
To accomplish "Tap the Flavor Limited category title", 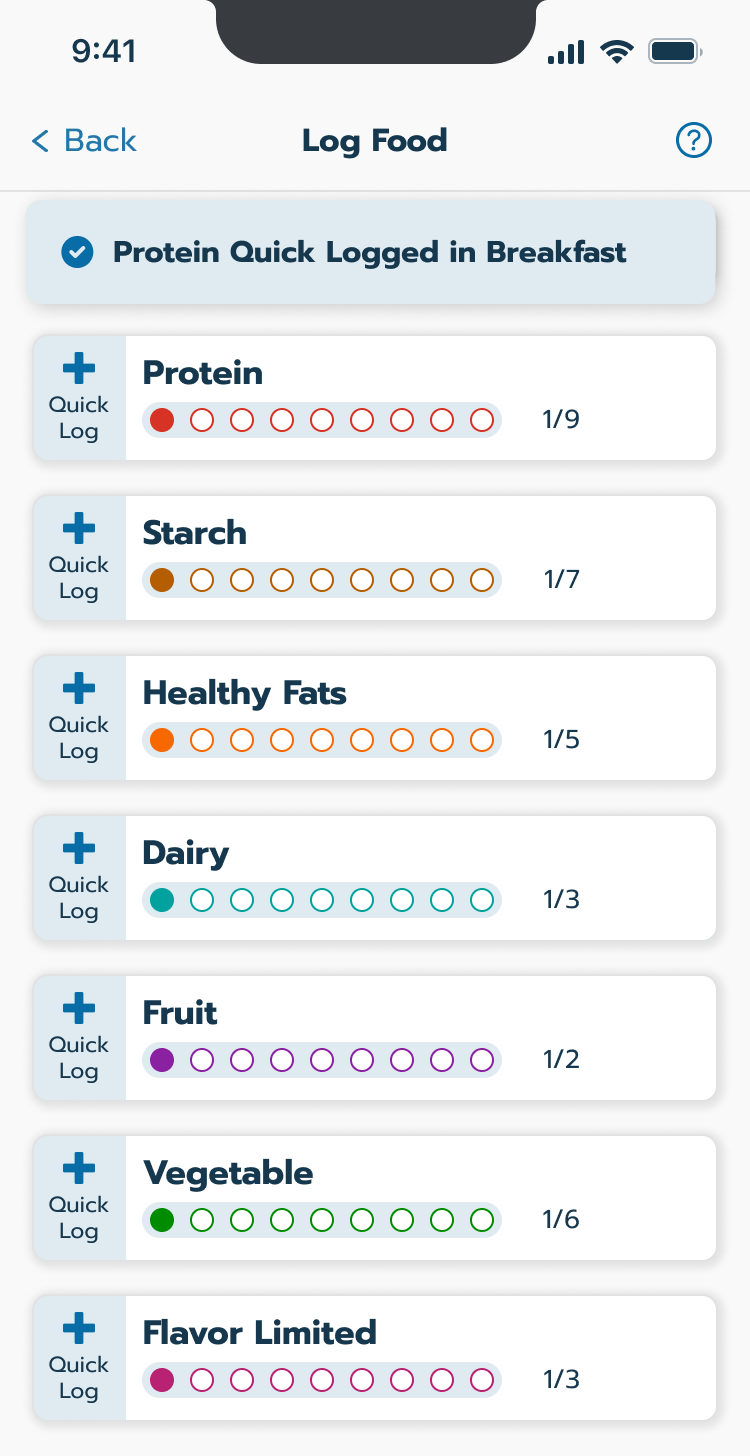I will click(x=260, y=1333).
